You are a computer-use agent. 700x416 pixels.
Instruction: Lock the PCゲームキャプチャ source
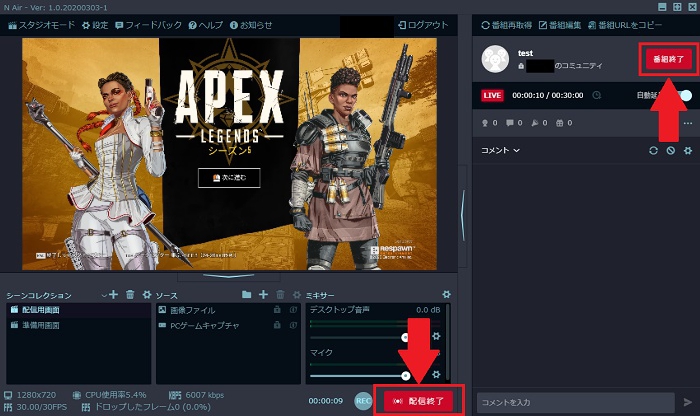277,325
